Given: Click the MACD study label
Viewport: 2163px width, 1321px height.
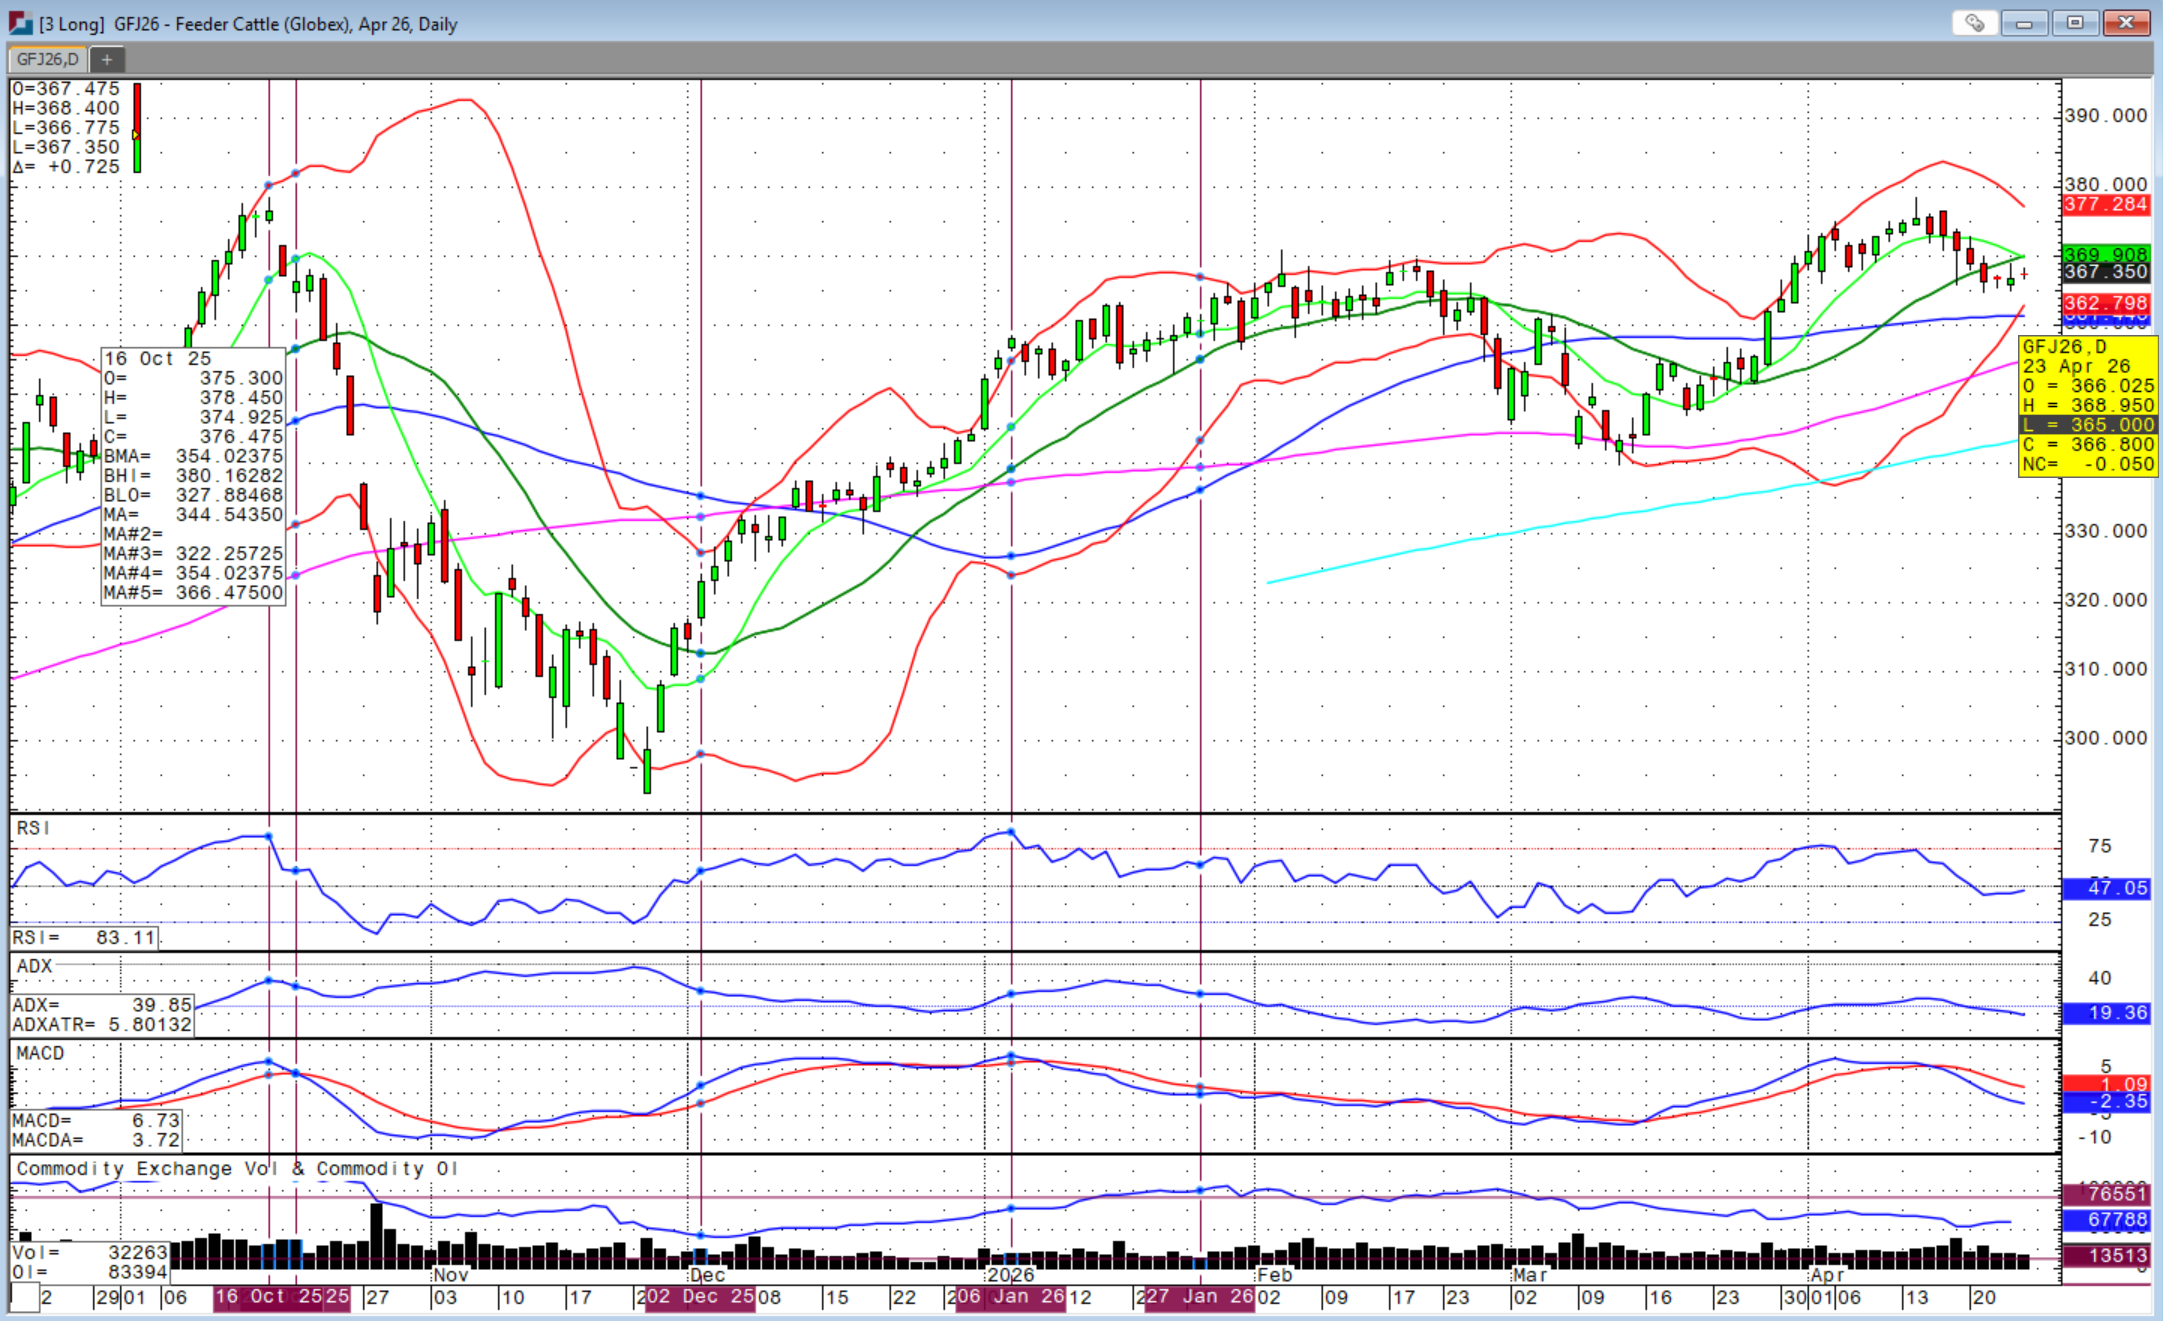Looking at the screenshot, I should point(40,1053).
